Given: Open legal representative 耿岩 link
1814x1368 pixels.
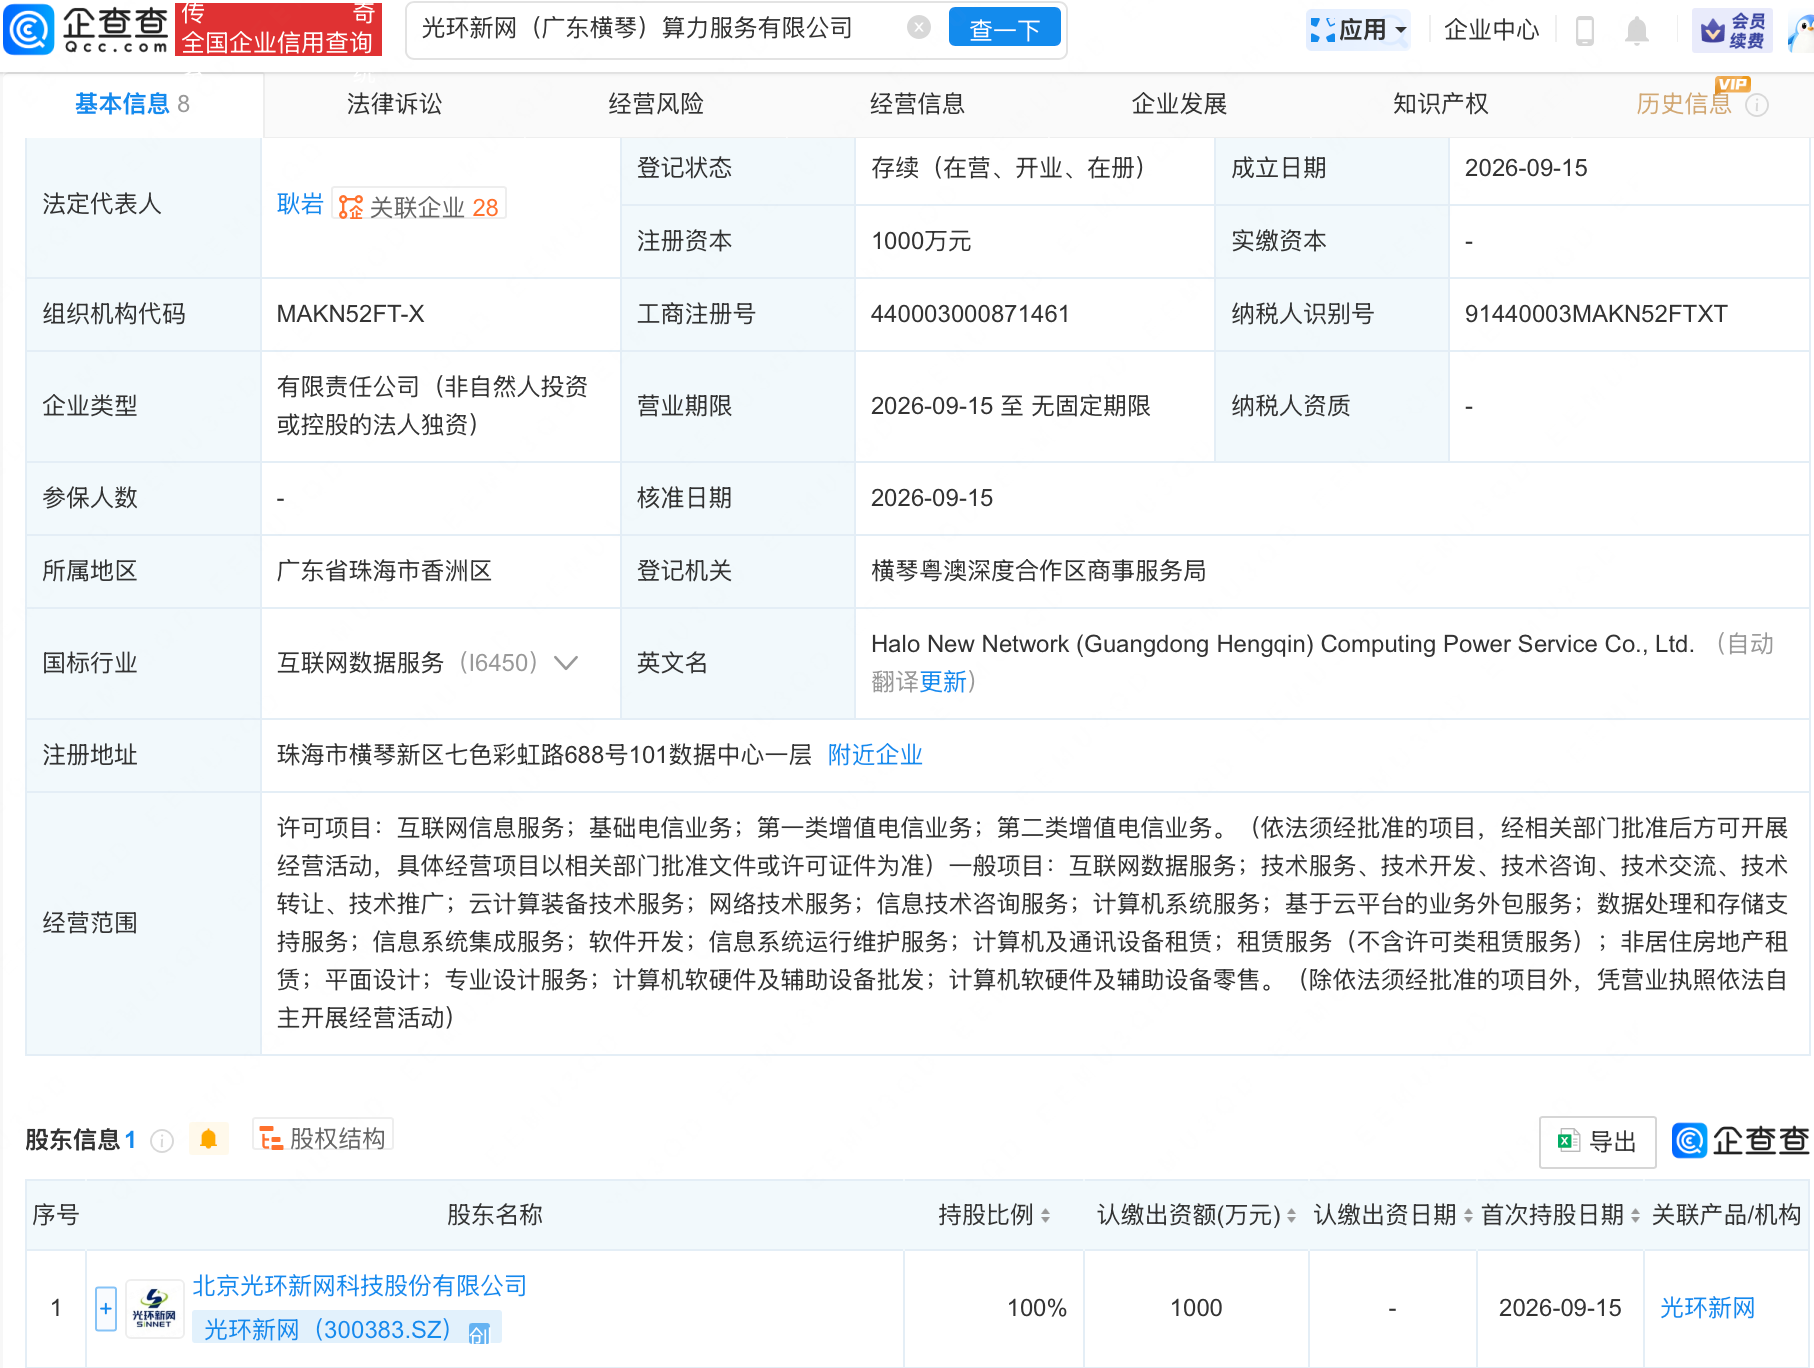Looking at the screenshot, I should (300, 204).
